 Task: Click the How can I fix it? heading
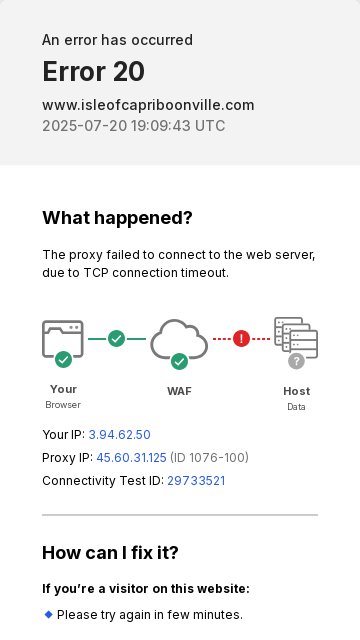pos(110,552)
